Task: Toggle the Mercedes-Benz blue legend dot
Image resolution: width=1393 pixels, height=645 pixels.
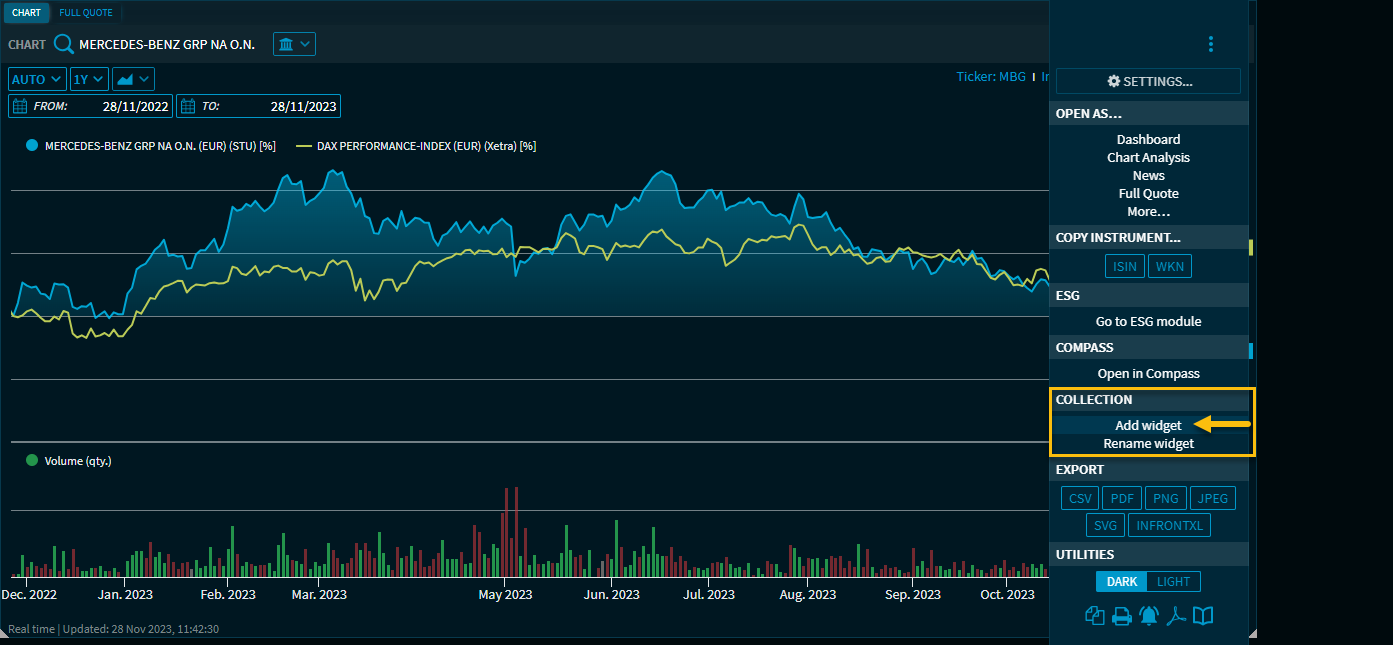Action: pos(32,146)
